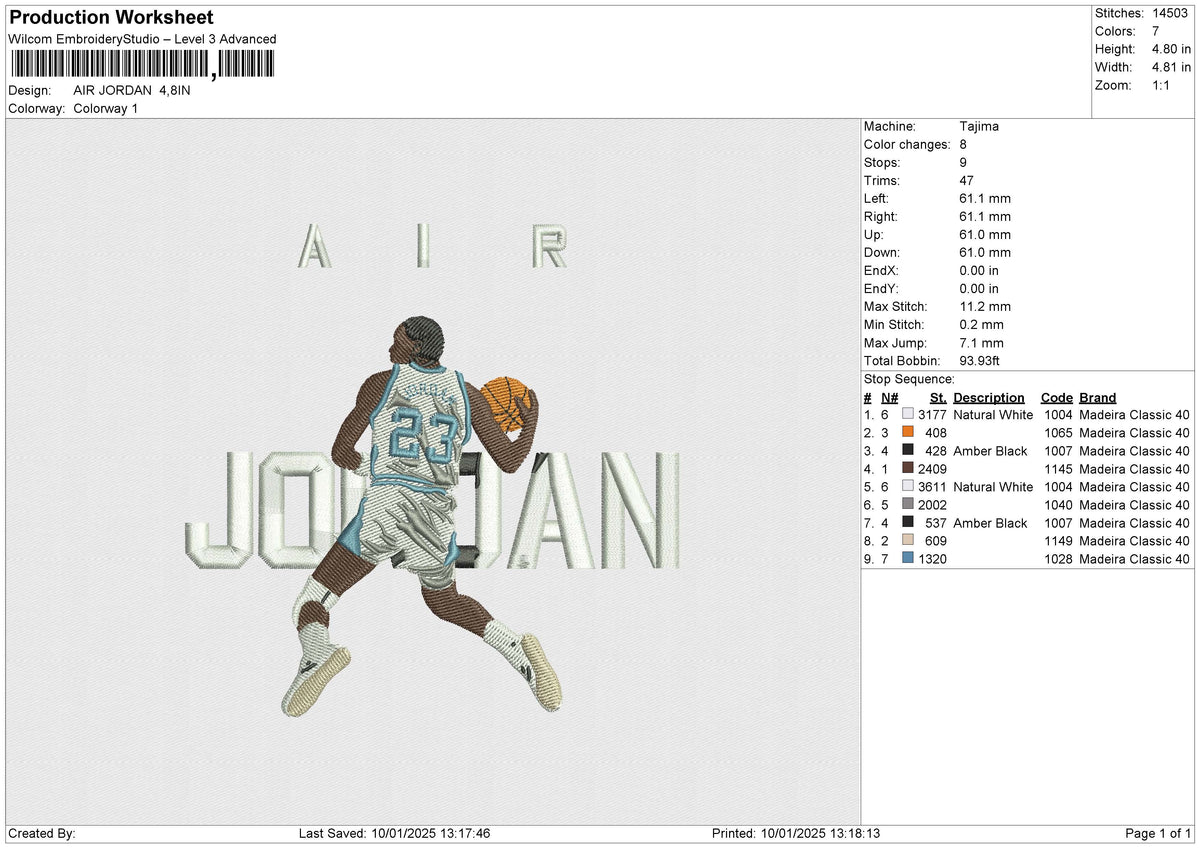The width and height of the screenshot is (1200, 848).
Task: Select the blue swatch for code 1028
Action: 908,559
